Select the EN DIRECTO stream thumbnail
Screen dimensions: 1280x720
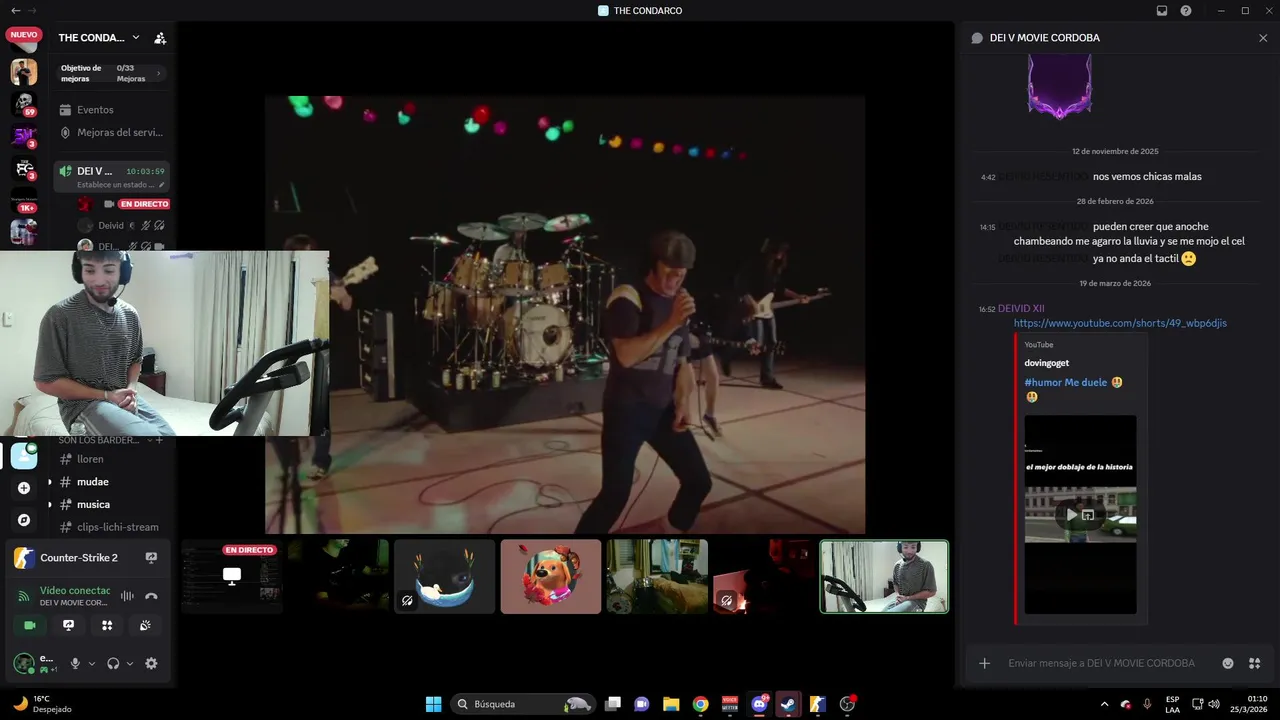pos(232,577)
